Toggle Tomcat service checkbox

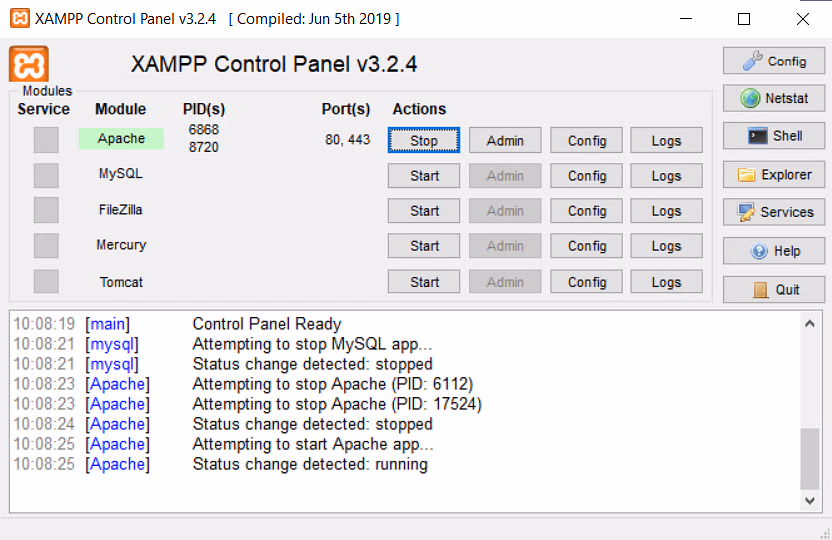point(46,281)
